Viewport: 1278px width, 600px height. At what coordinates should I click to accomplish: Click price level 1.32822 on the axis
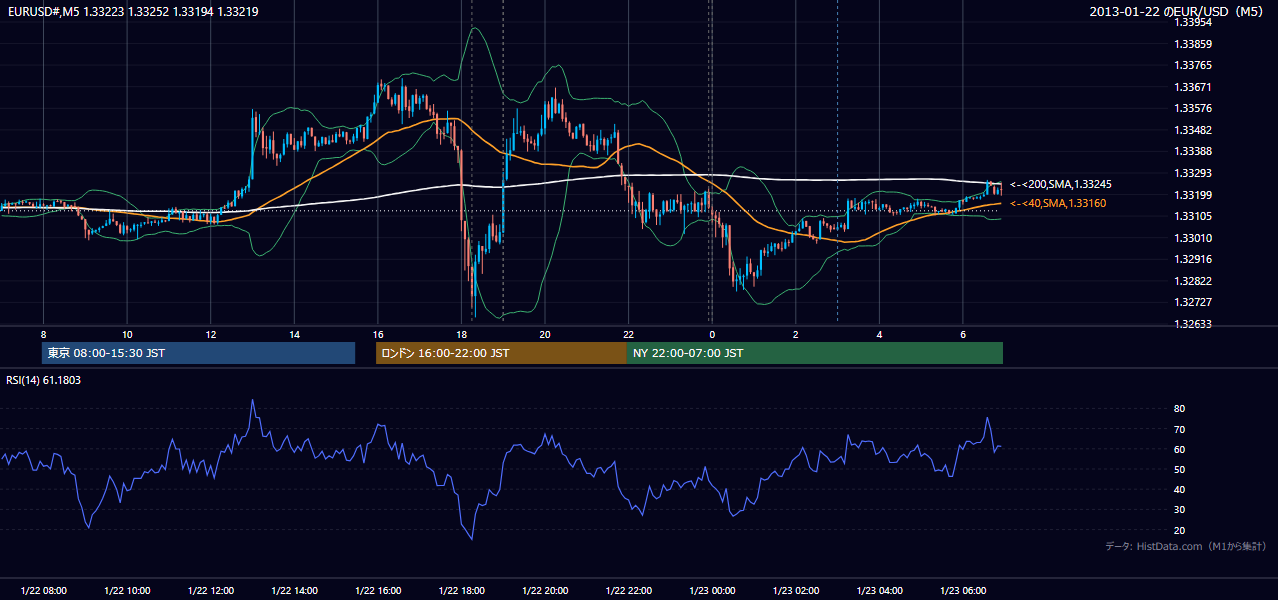click(1193, 281)
